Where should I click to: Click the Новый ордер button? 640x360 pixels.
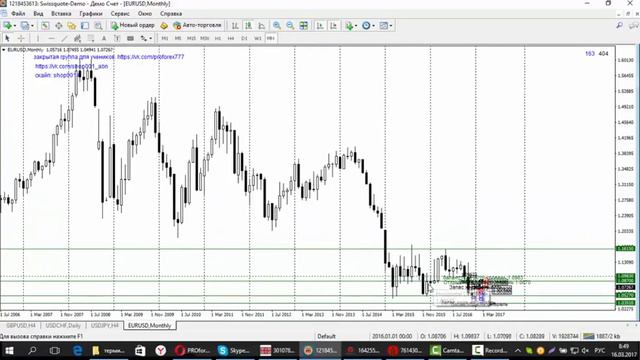coord(133,25)
